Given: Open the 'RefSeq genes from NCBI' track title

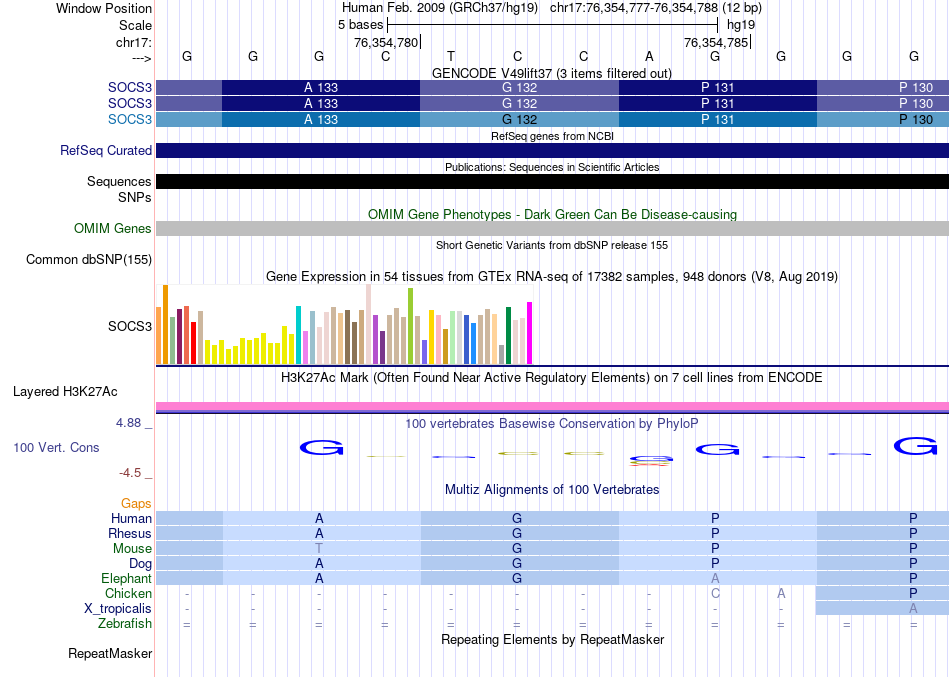Looking at the screenshot, I should point(552,136).
